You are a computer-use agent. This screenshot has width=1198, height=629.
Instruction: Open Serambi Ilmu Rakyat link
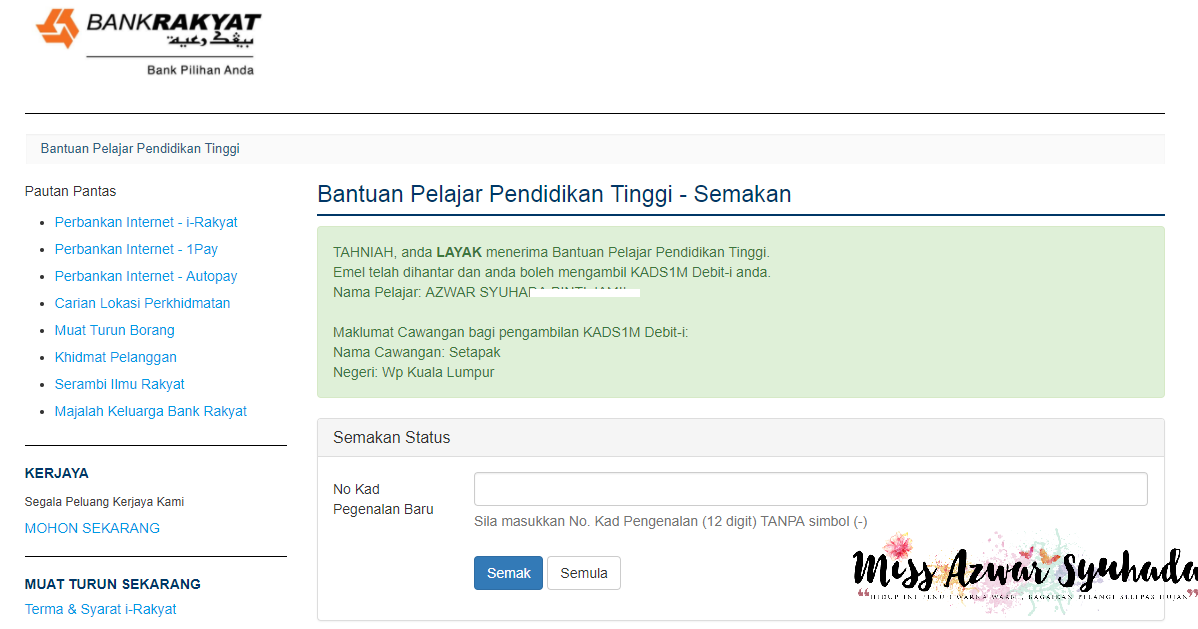click(x=119, y=384)
